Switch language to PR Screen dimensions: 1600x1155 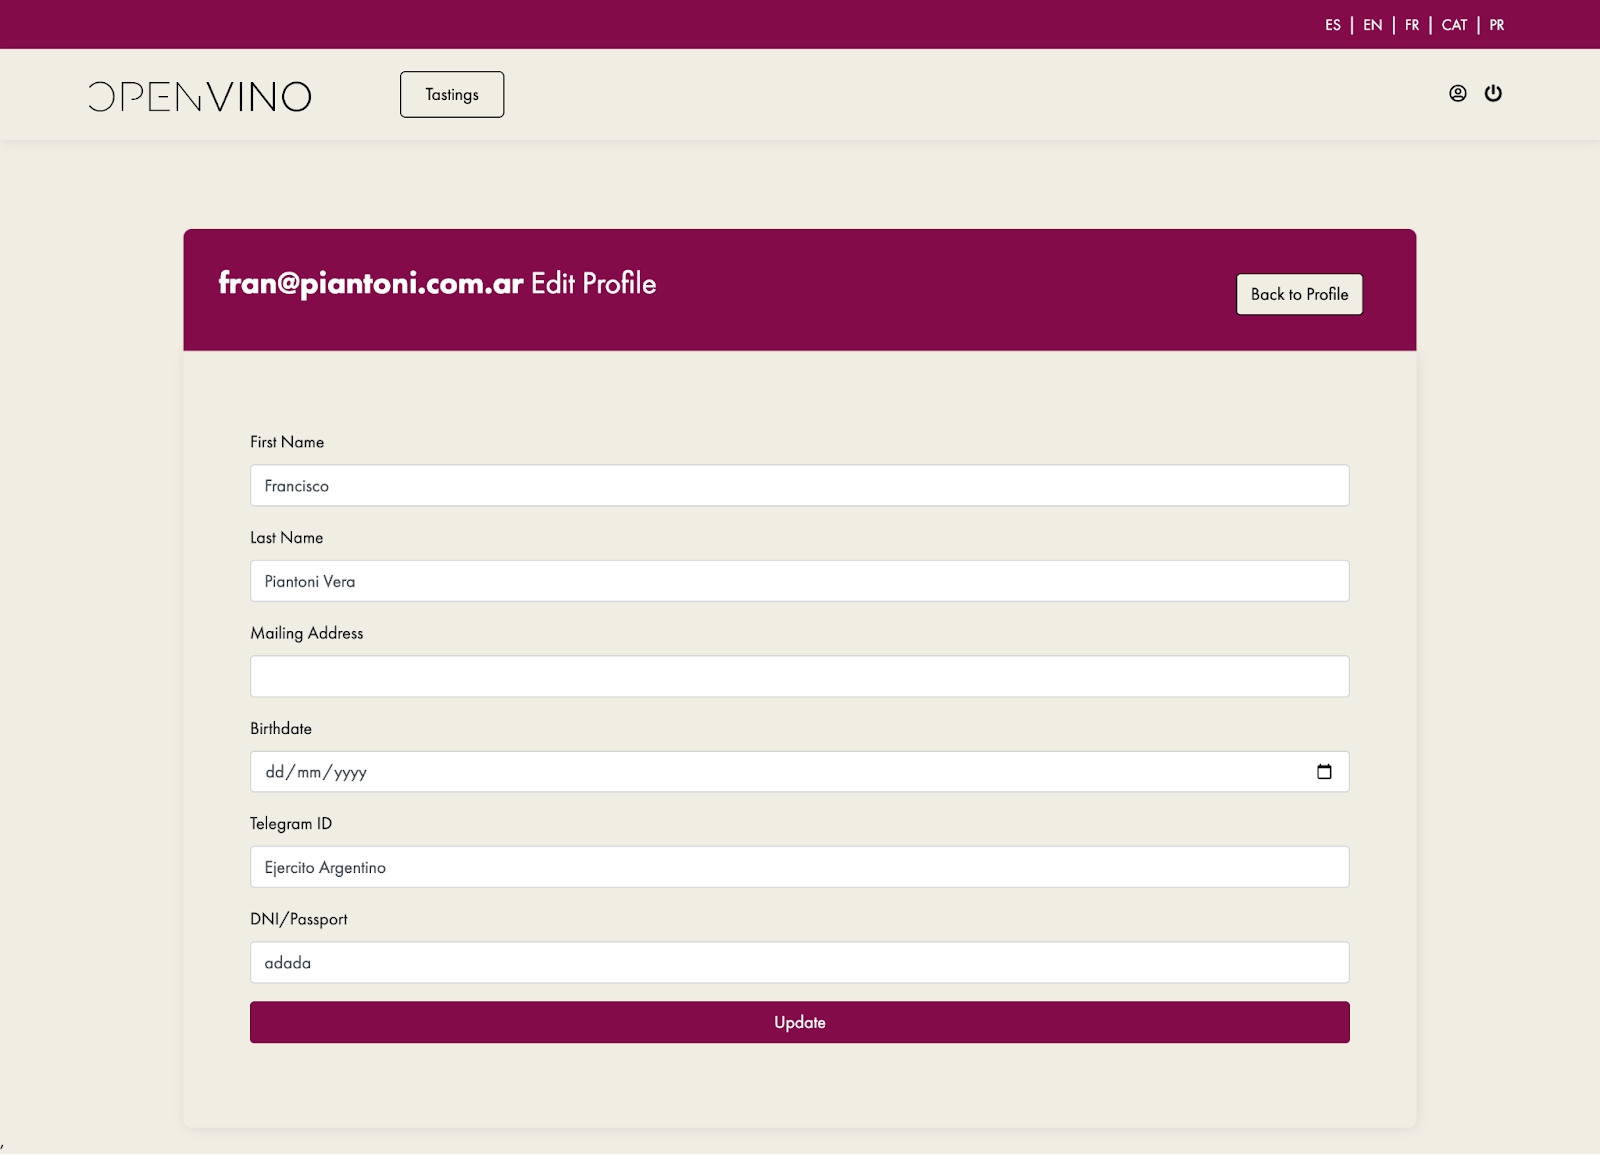[1497, 25]
